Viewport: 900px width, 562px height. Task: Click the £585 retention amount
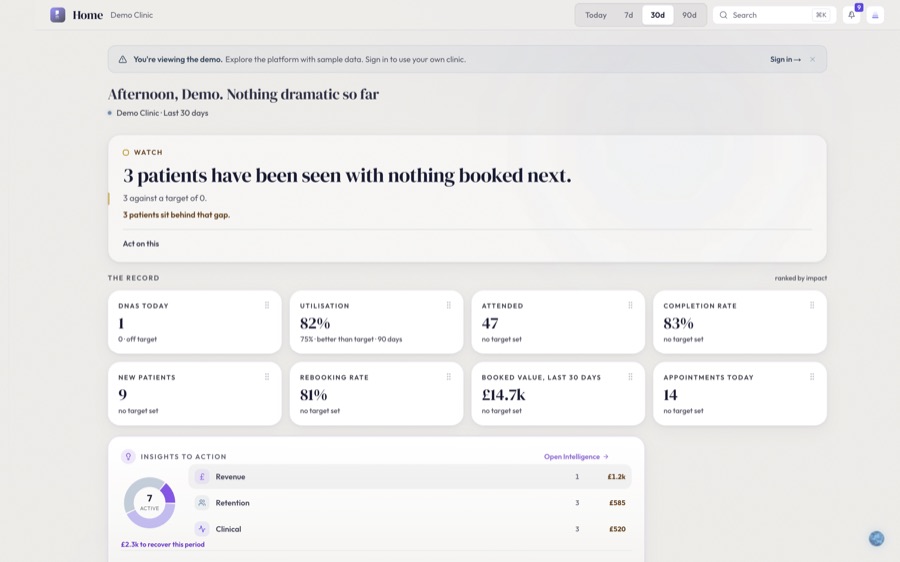click(x=618, y=503)
